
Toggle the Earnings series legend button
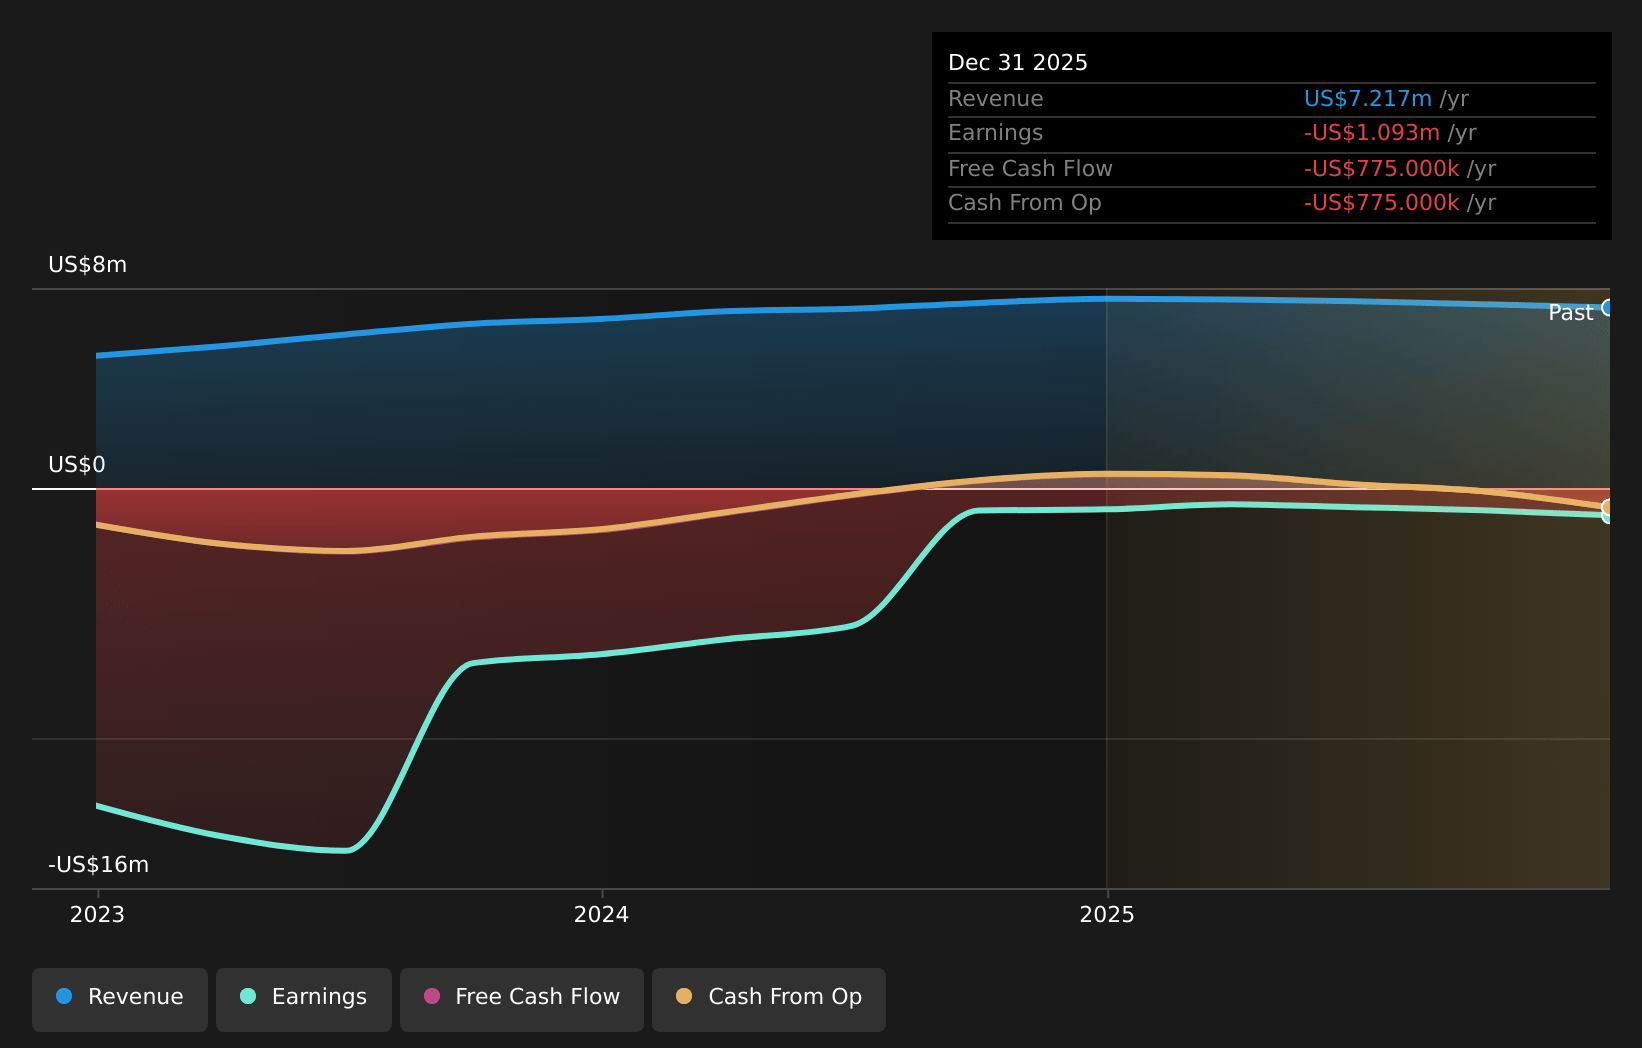point(304,999)
